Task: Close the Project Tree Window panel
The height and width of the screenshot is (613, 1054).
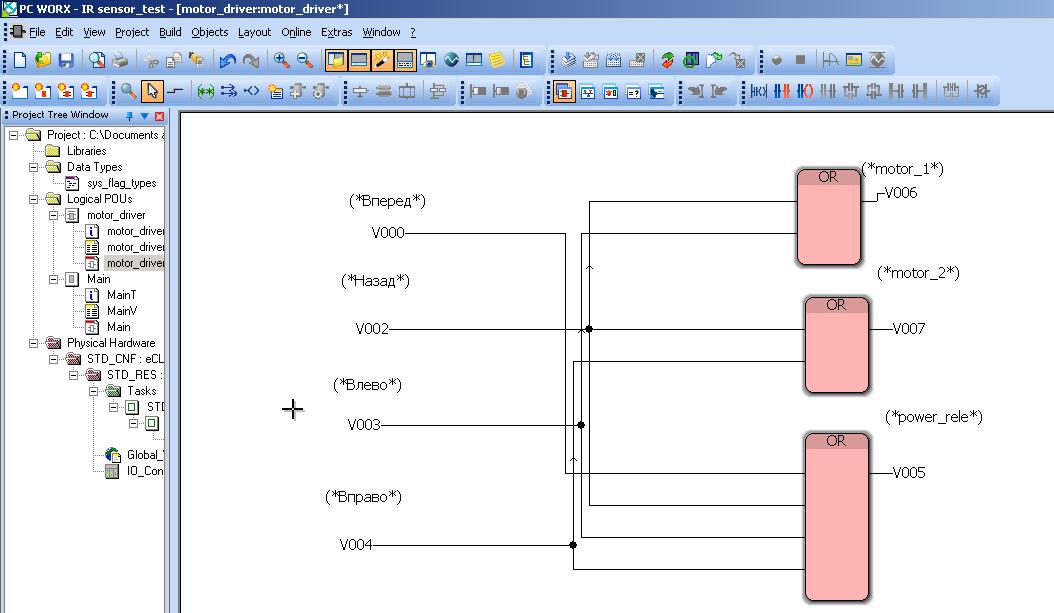Action: pyautogui.click(x=159, y=116)
